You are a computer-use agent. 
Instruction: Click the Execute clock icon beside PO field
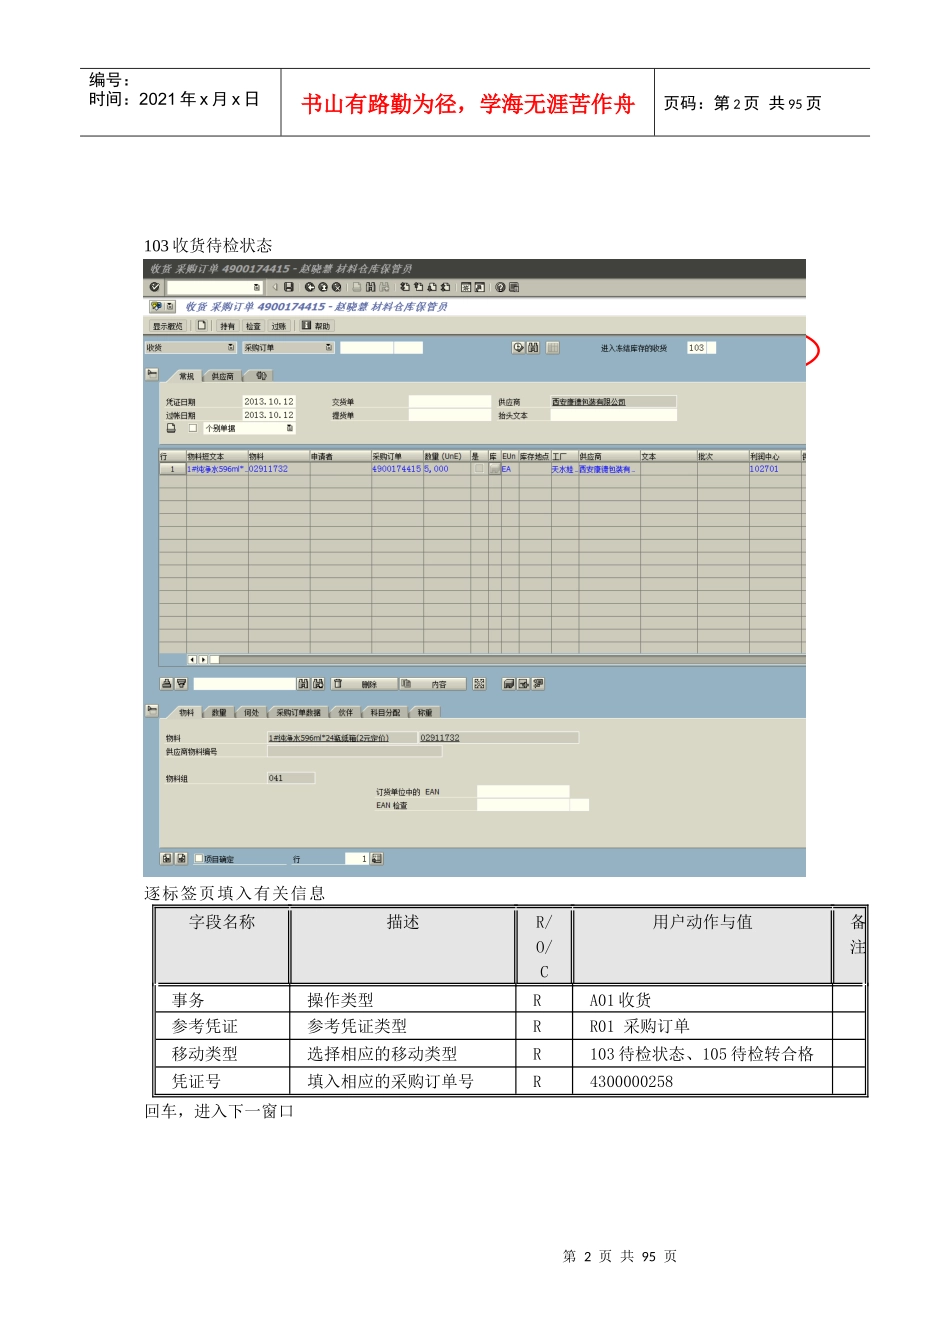point(518,348)
